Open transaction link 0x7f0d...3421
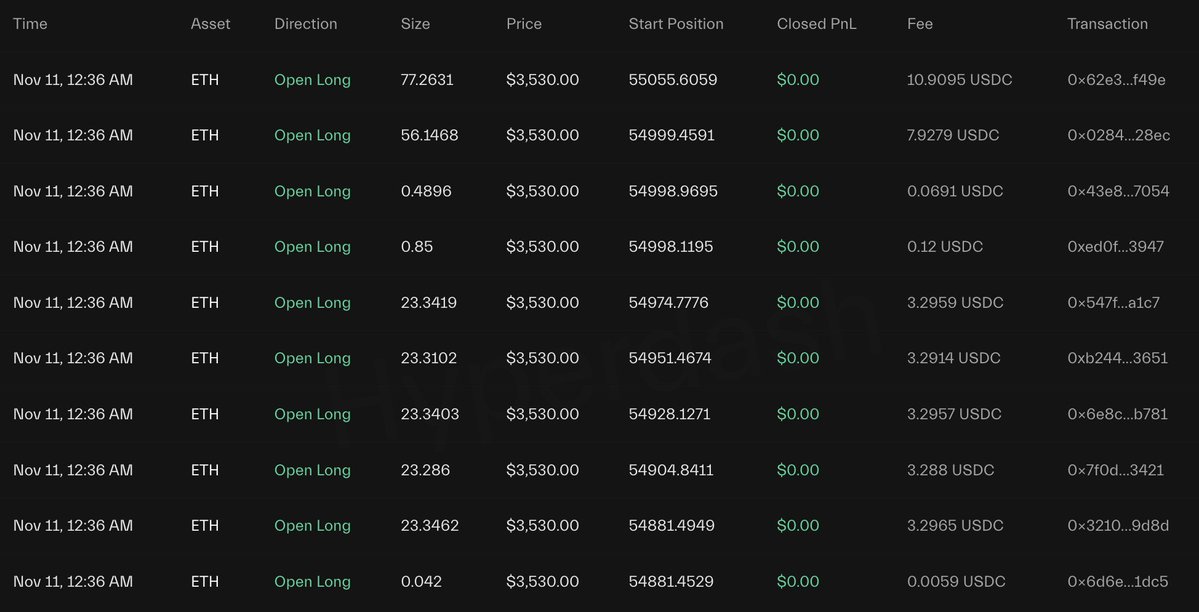The image size is (1199, 612). click(x=1115, y=470)
